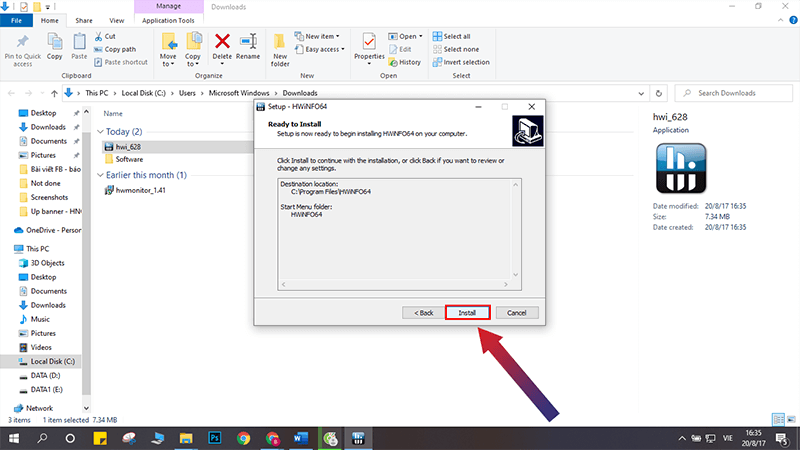Collapse the Today group
This screenshot has width=800, height=450.
click(x=100, y=132)
